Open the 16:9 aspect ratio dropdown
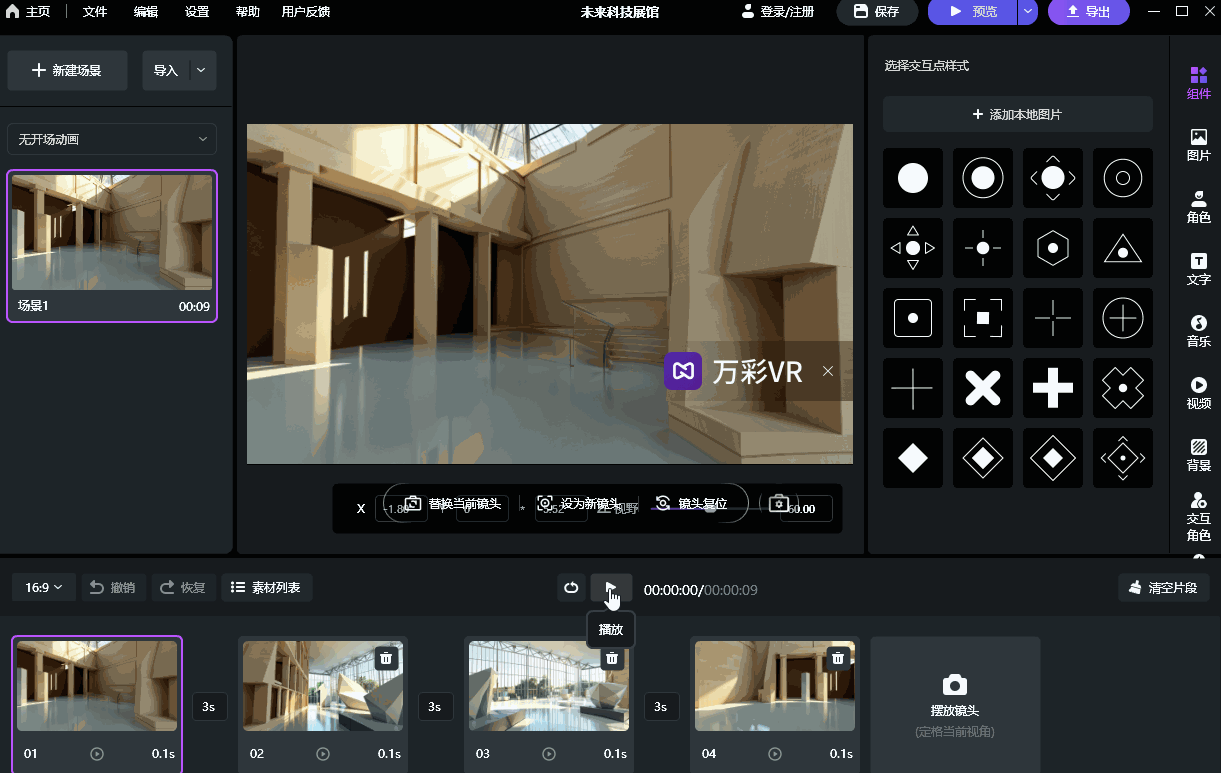Viewport: 1221px width, 773px height. (42, 587)
